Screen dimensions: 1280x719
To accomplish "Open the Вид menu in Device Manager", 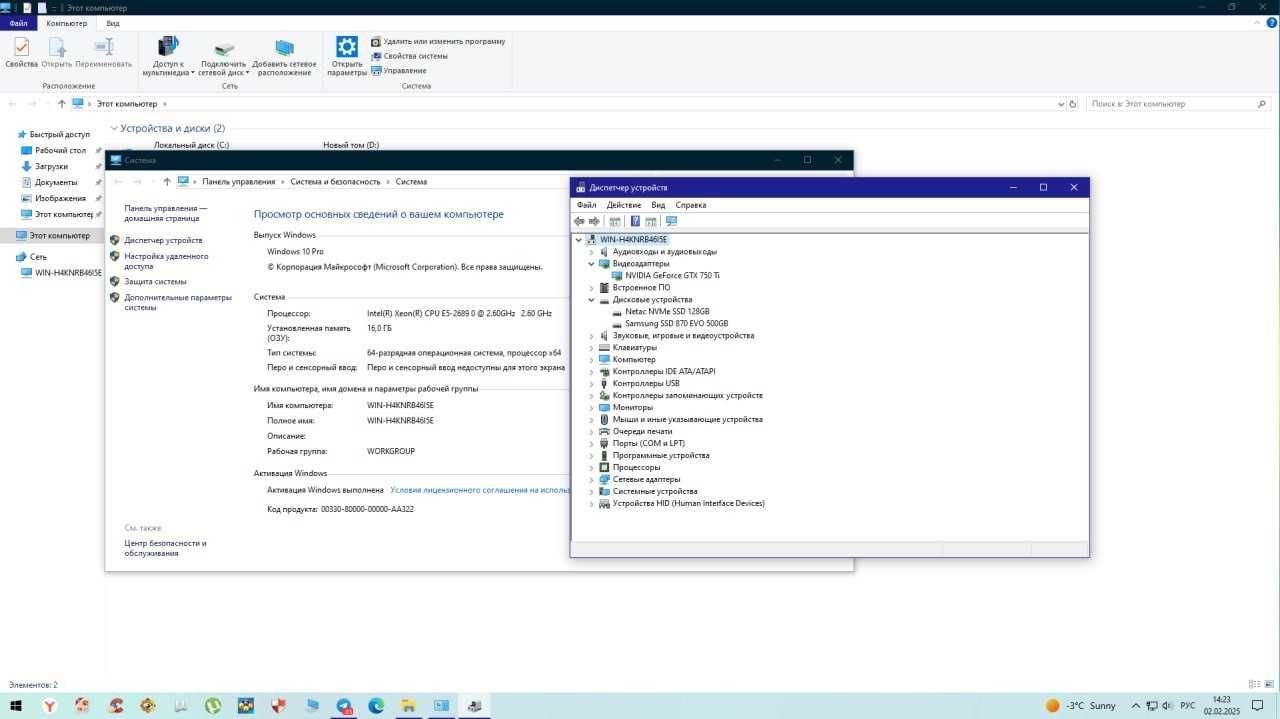I will pyautogui.click(x=658, y=205).
